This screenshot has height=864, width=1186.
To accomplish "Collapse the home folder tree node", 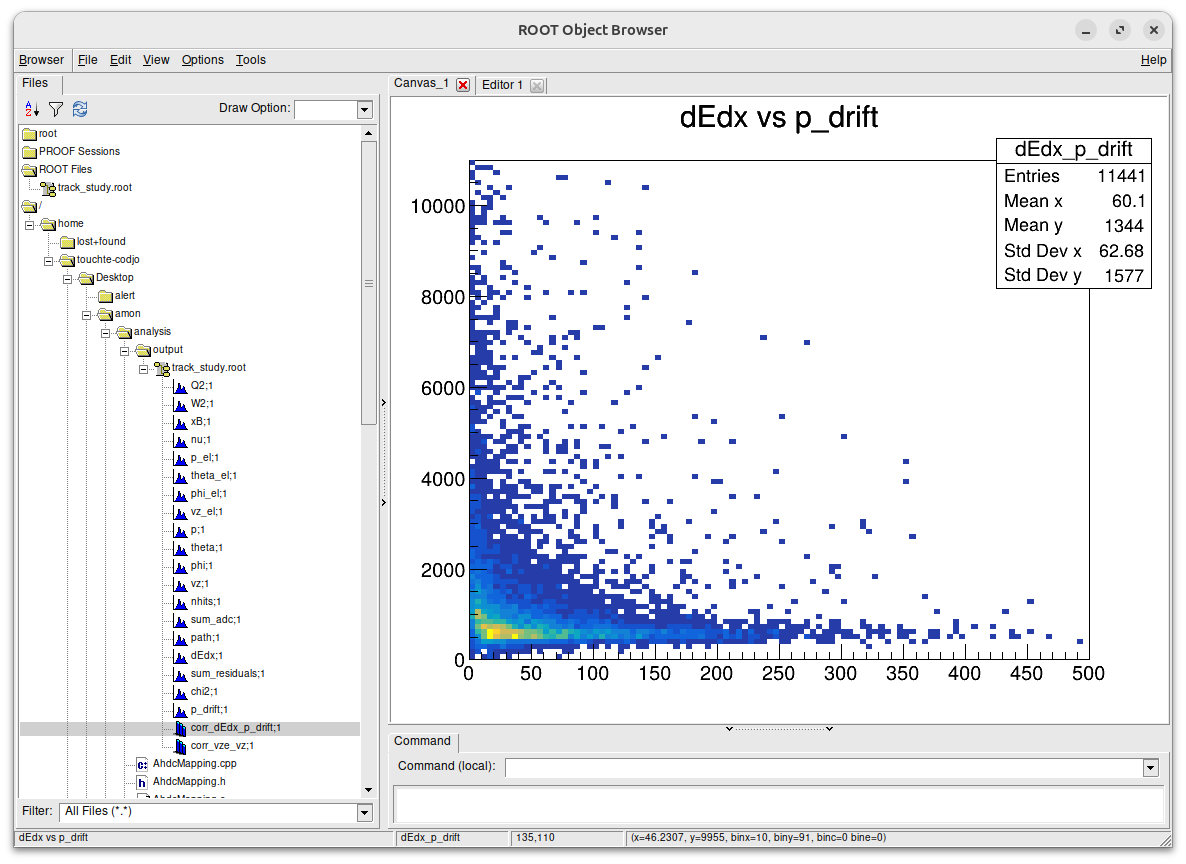I will point(29,225).
